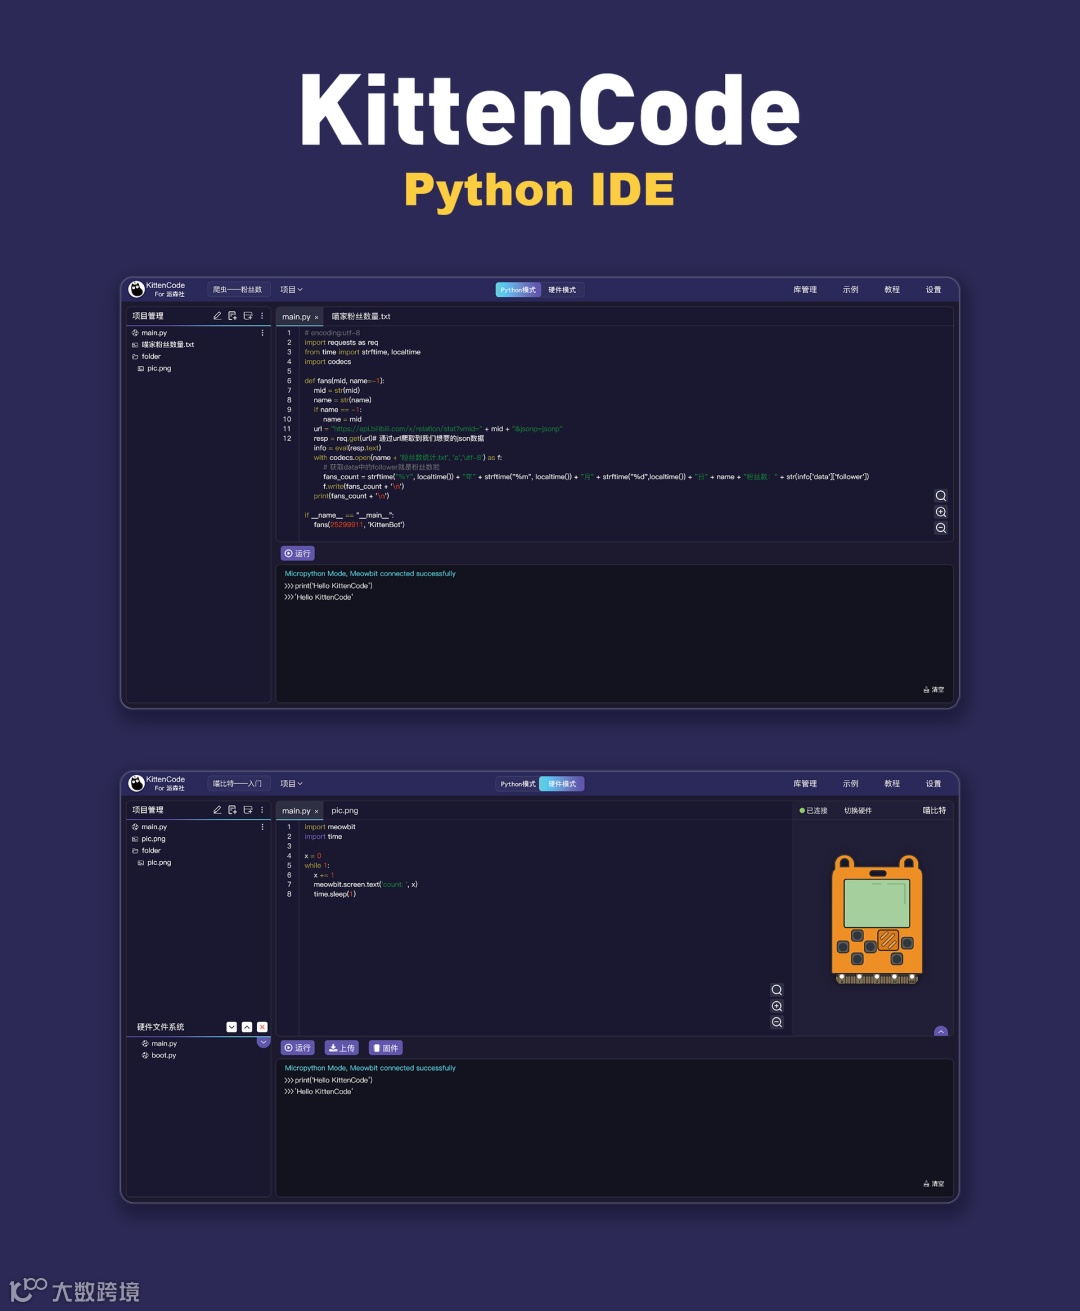
Task: Open the main.py row kebab menu in 喵比特 window
Action: (262, 827)
